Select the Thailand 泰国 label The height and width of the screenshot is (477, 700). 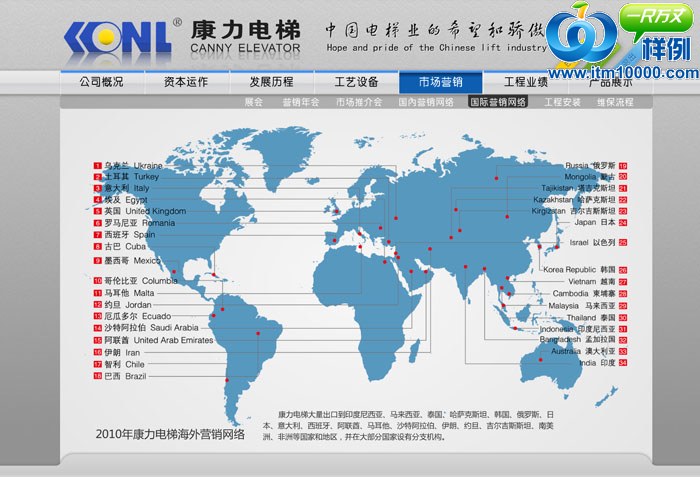591,318
